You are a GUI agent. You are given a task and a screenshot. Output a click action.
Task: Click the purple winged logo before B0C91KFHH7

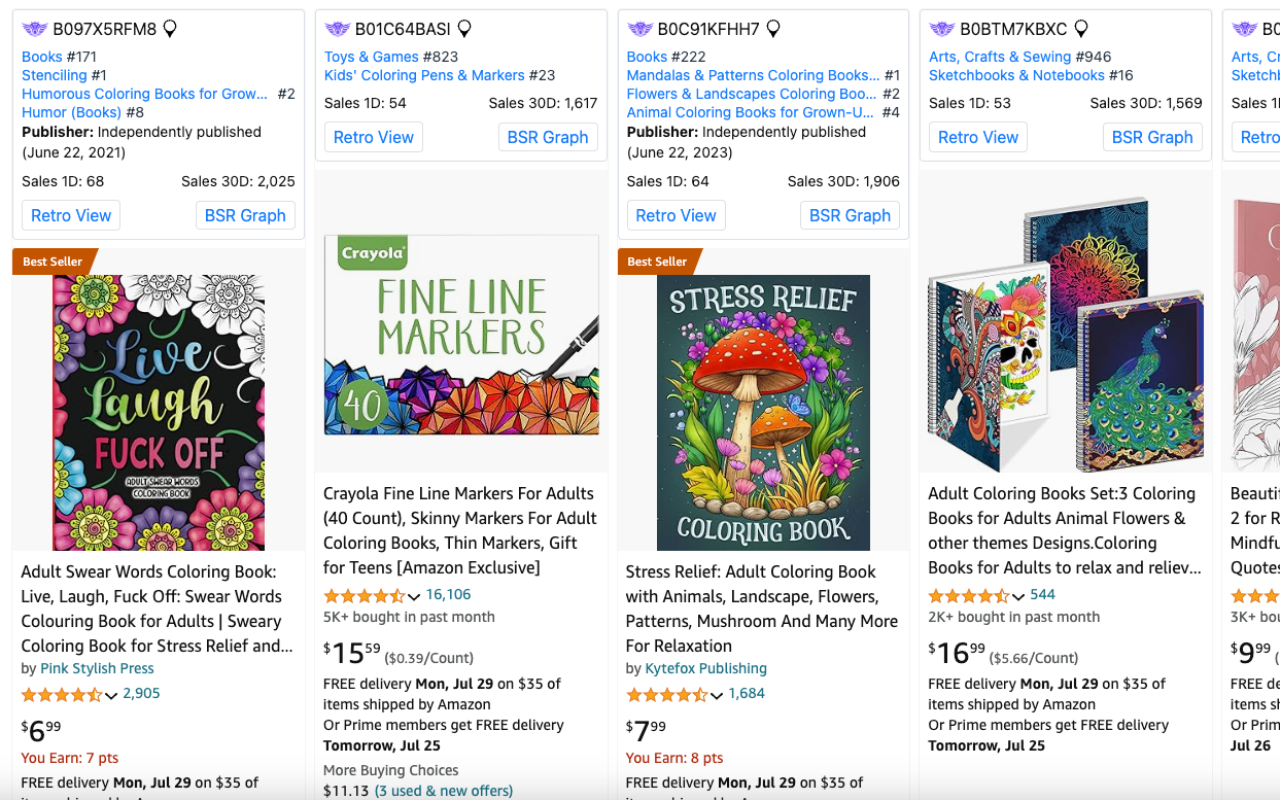click(640, 29)
